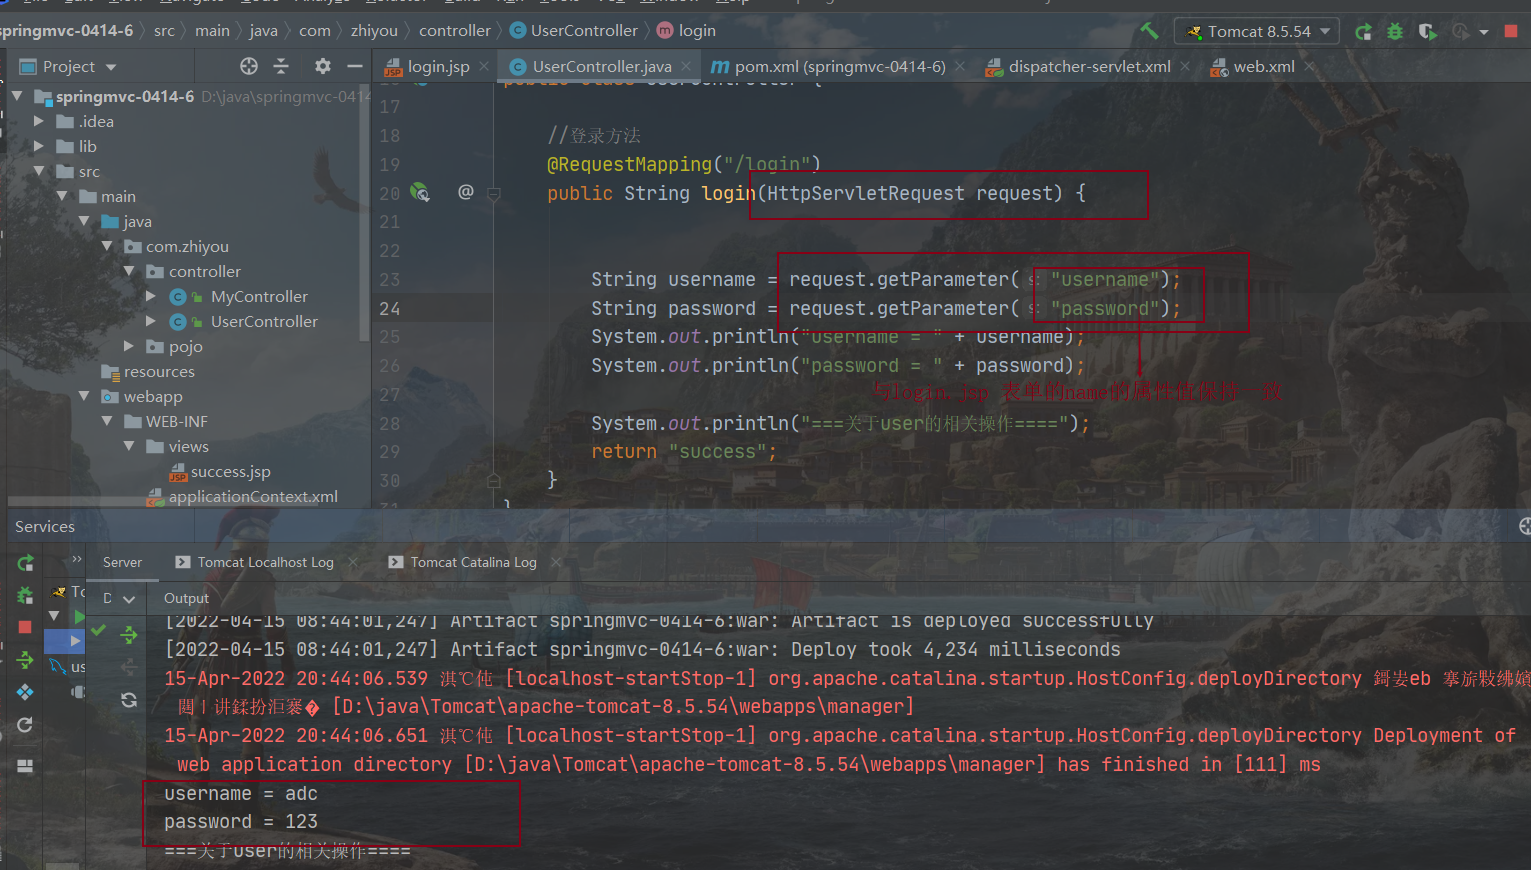Collapse the com.zhiyou package

(x=107, y=246)
